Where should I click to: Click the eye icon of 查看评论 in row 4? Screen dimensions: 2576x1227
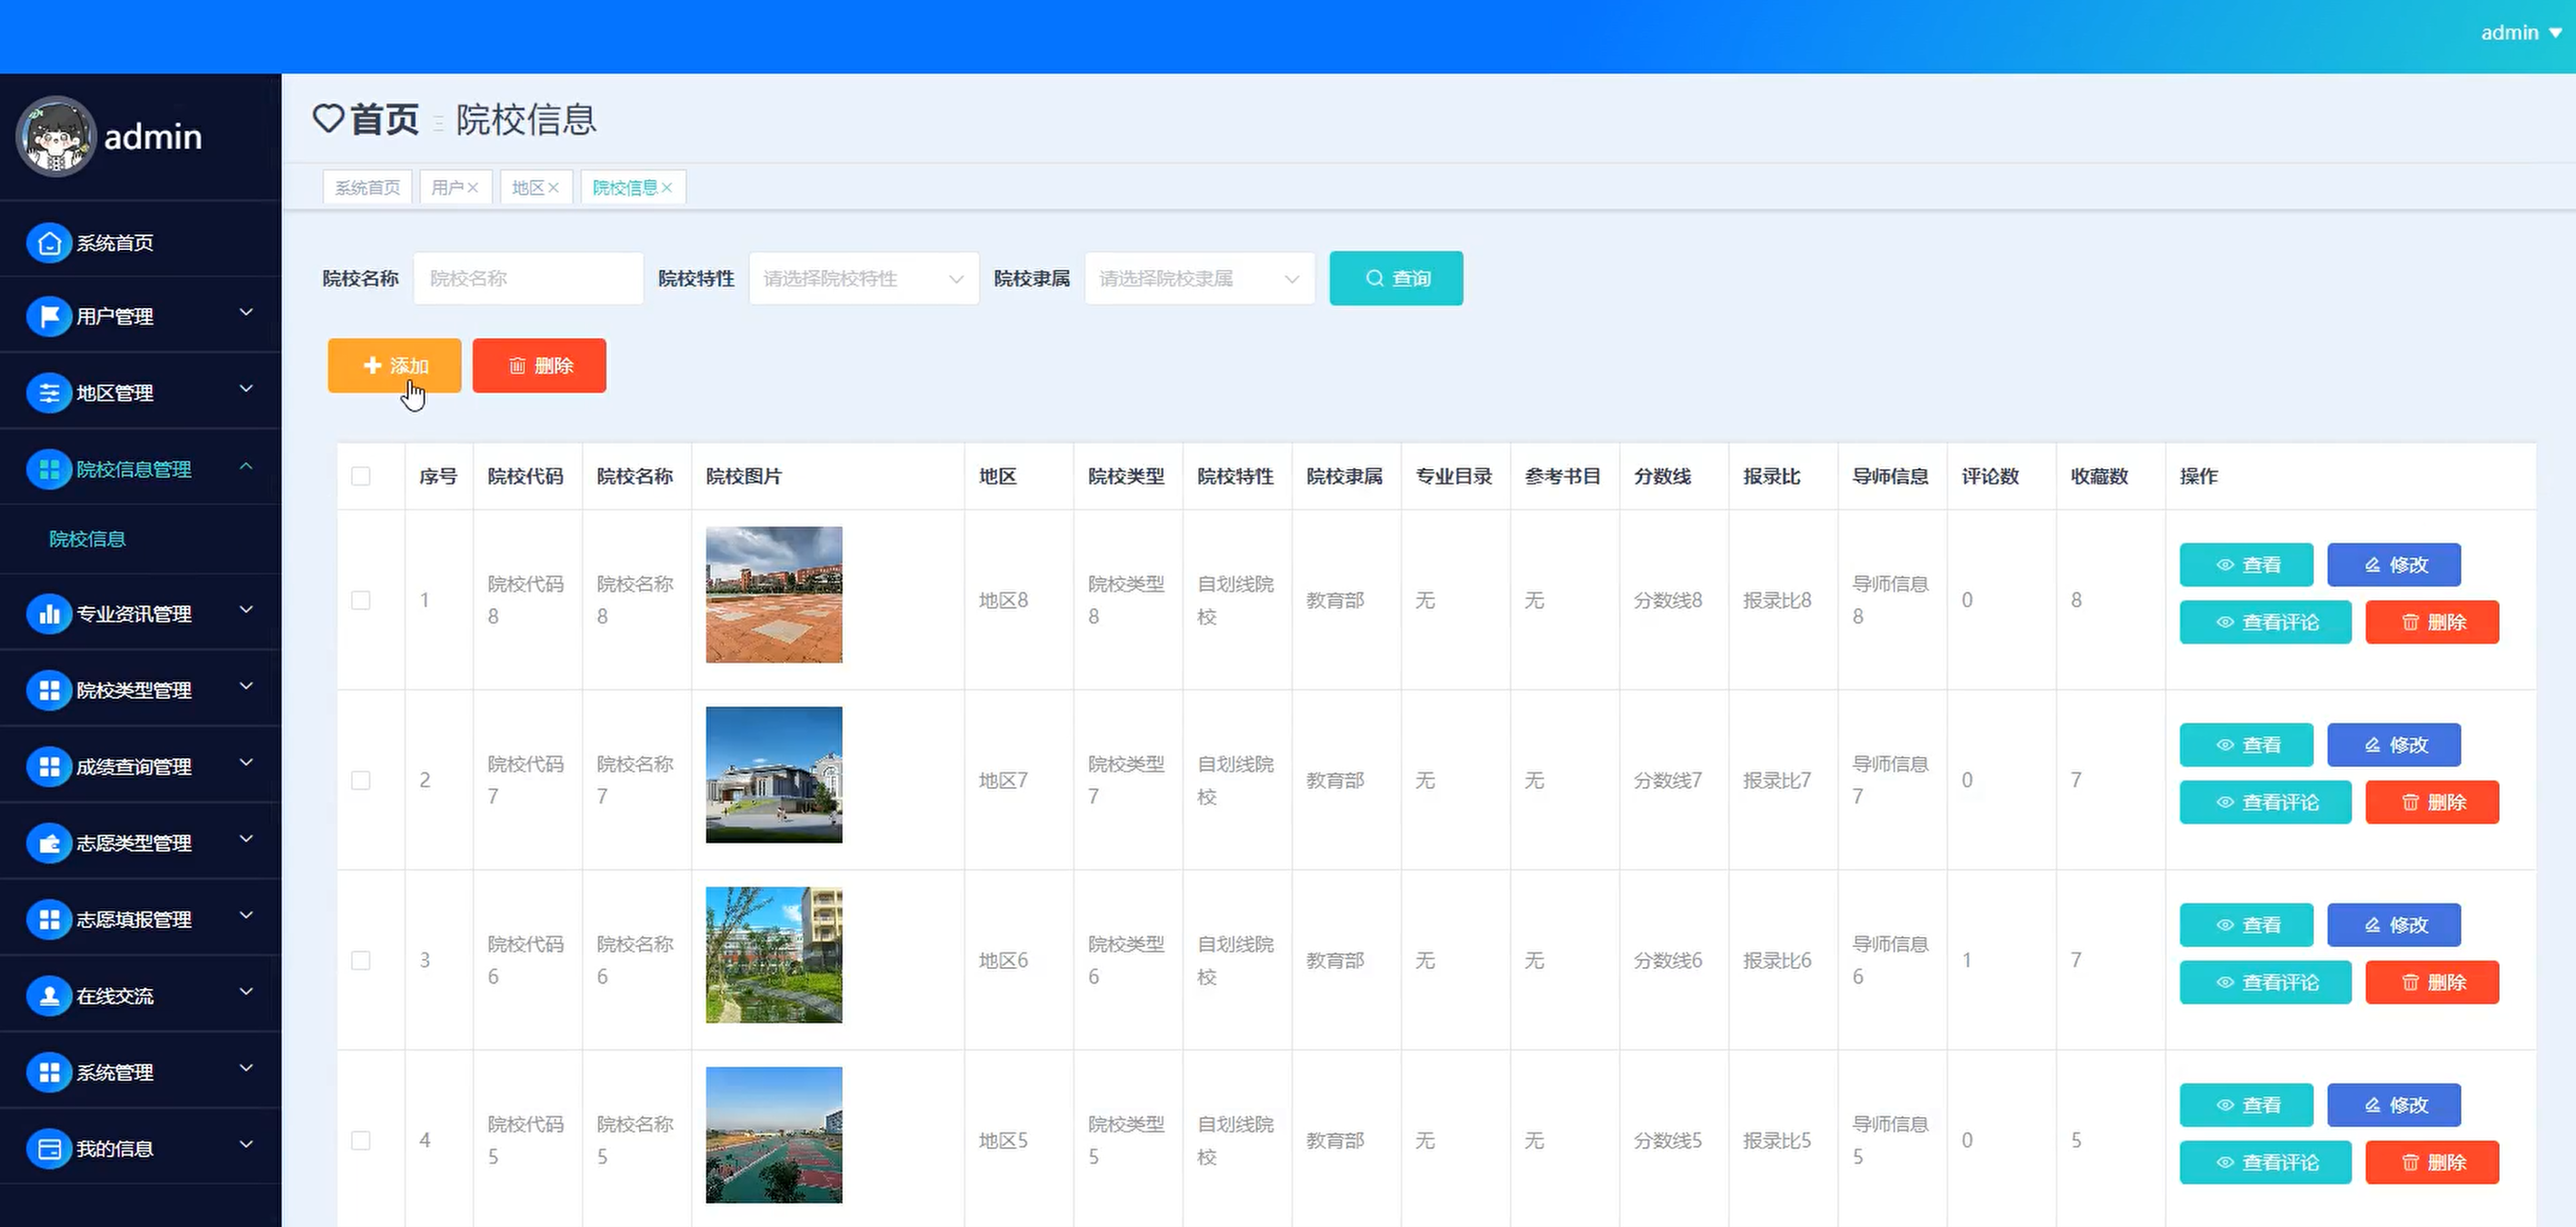[x=2225, y=1162]
